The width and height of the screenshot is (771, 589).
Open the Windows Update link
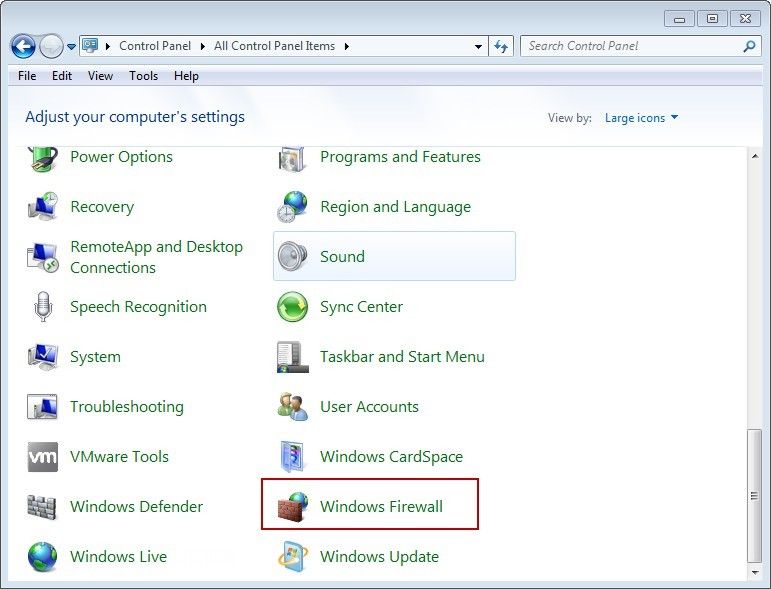click(x=379, y=557)
